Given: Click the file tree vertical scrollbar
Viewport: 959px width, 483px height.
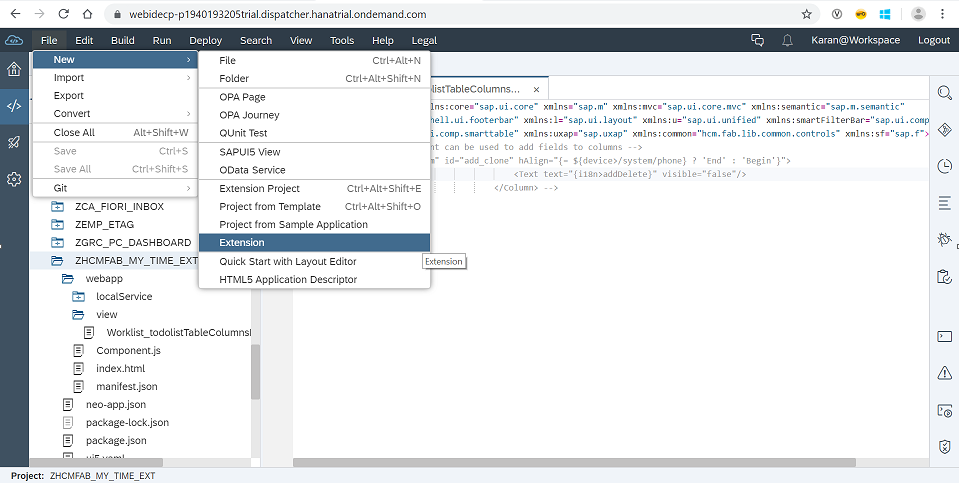Looking at the screenshot, I should click(256, 371).
